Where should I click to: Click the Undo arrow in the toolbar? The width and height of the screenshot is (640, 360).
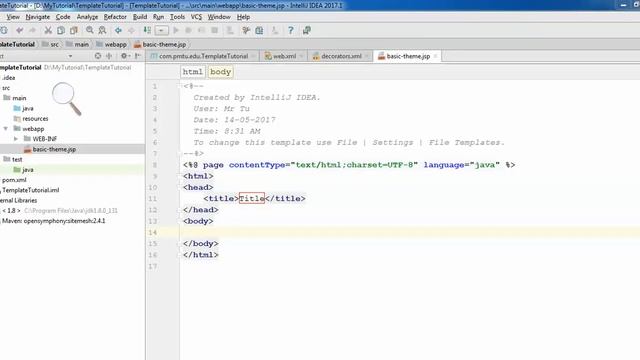(19, 31)
